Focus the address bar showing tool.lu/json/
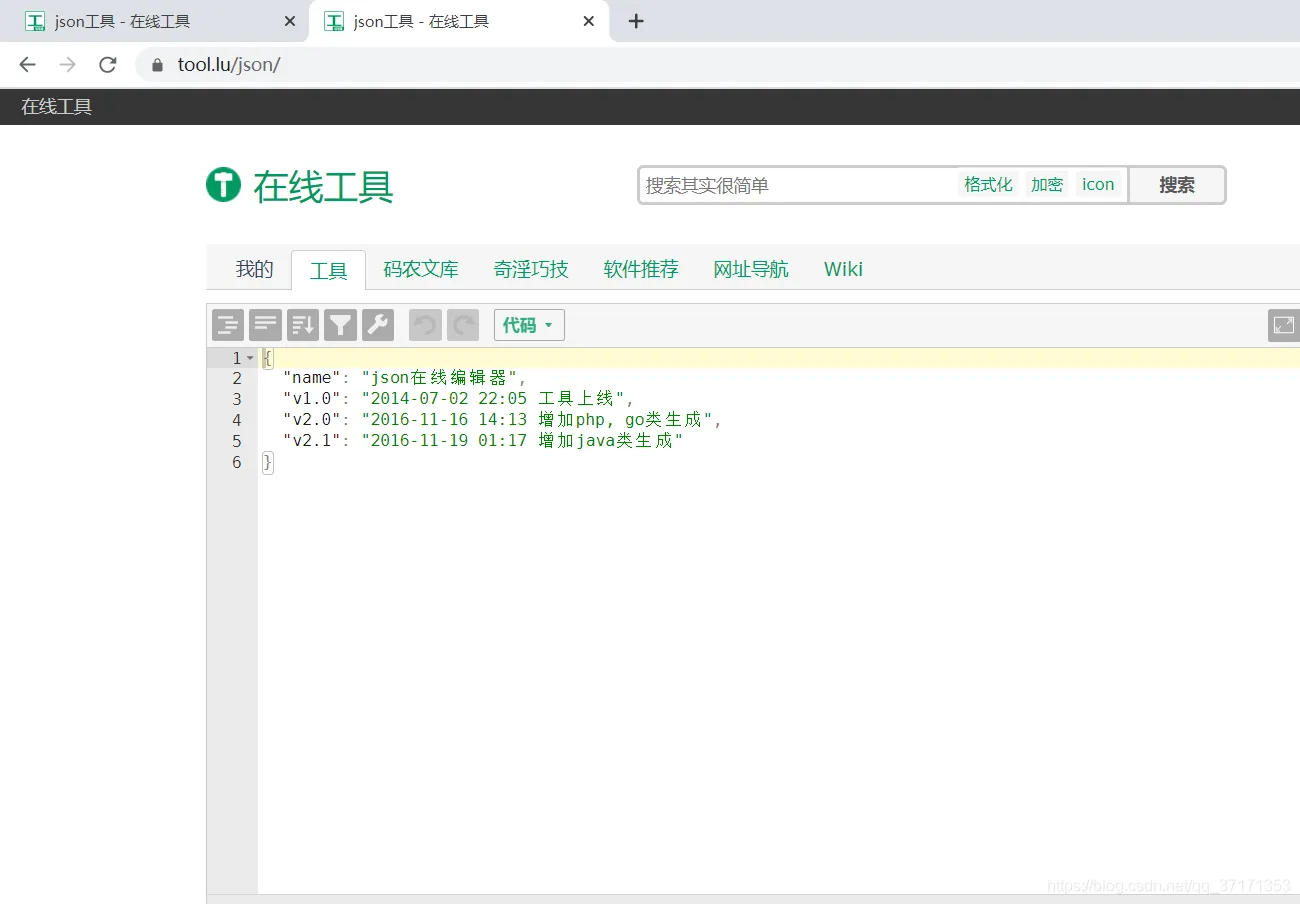The width and height of the screenshot is (1300, 904). [717, 65]
